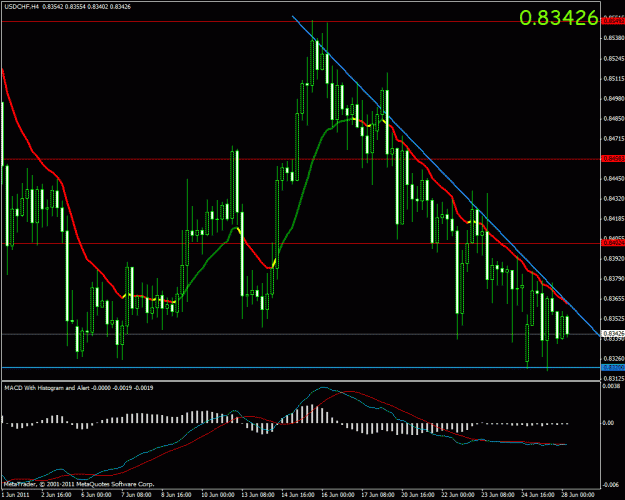The height and width of the screenshot is (500, 625).
Task: Click the 0.84715 price axis label
Action: click(613, 138)
